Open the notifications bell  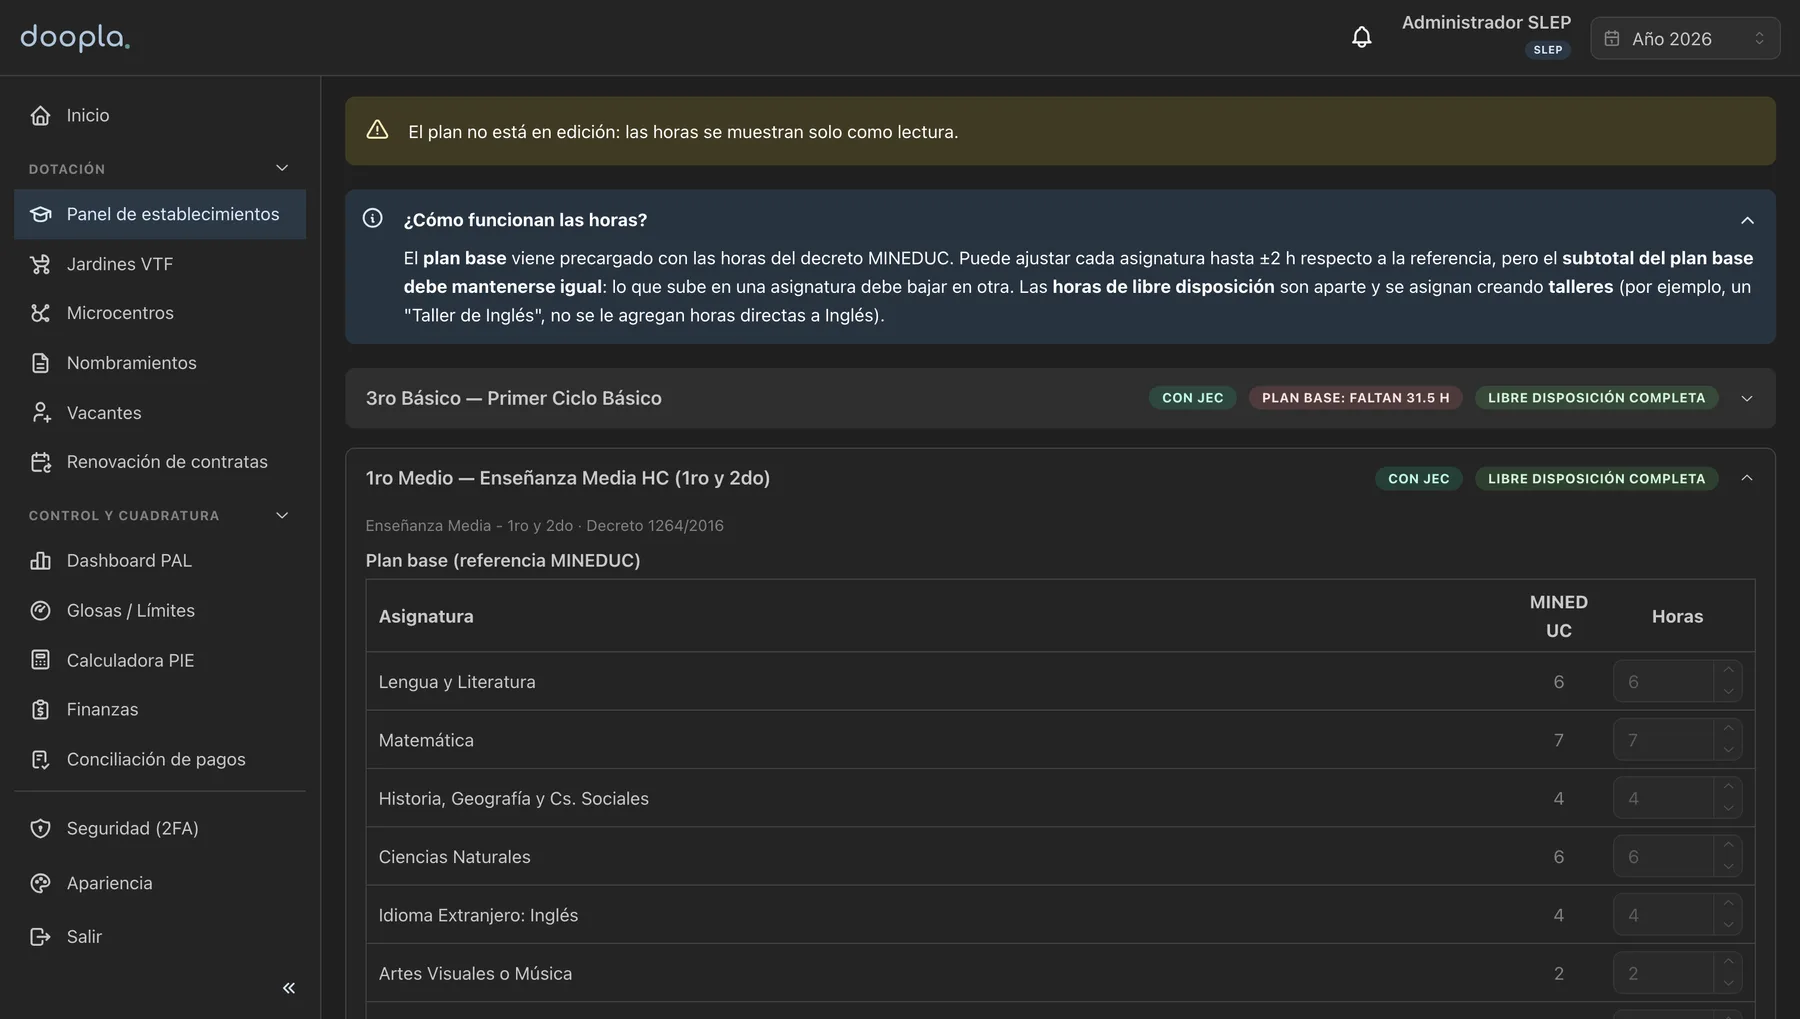(x=1361, y=38)
